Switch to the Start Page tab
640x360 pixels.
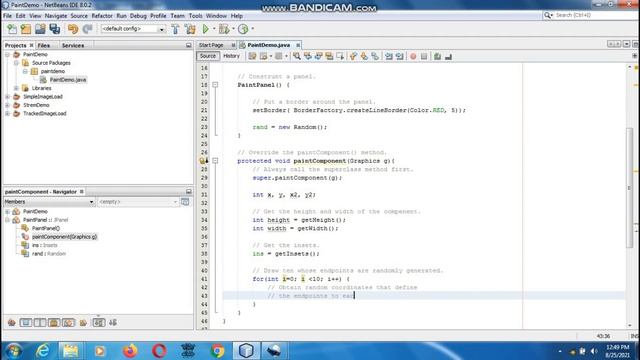point(211,45)
